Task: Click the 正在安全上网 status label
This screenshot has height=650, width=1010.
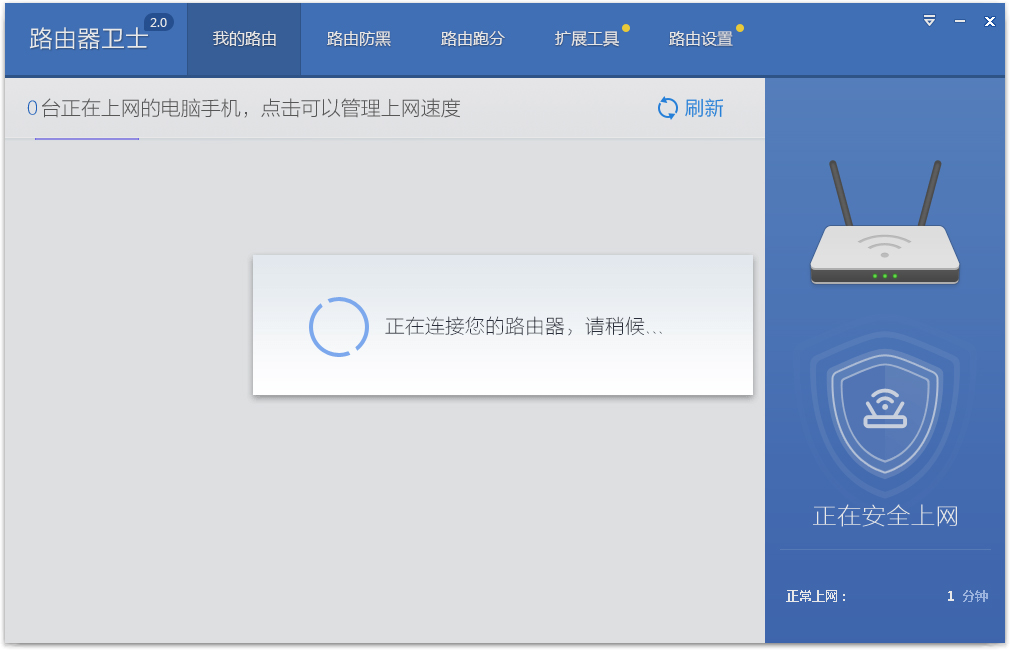Action: 884,515
